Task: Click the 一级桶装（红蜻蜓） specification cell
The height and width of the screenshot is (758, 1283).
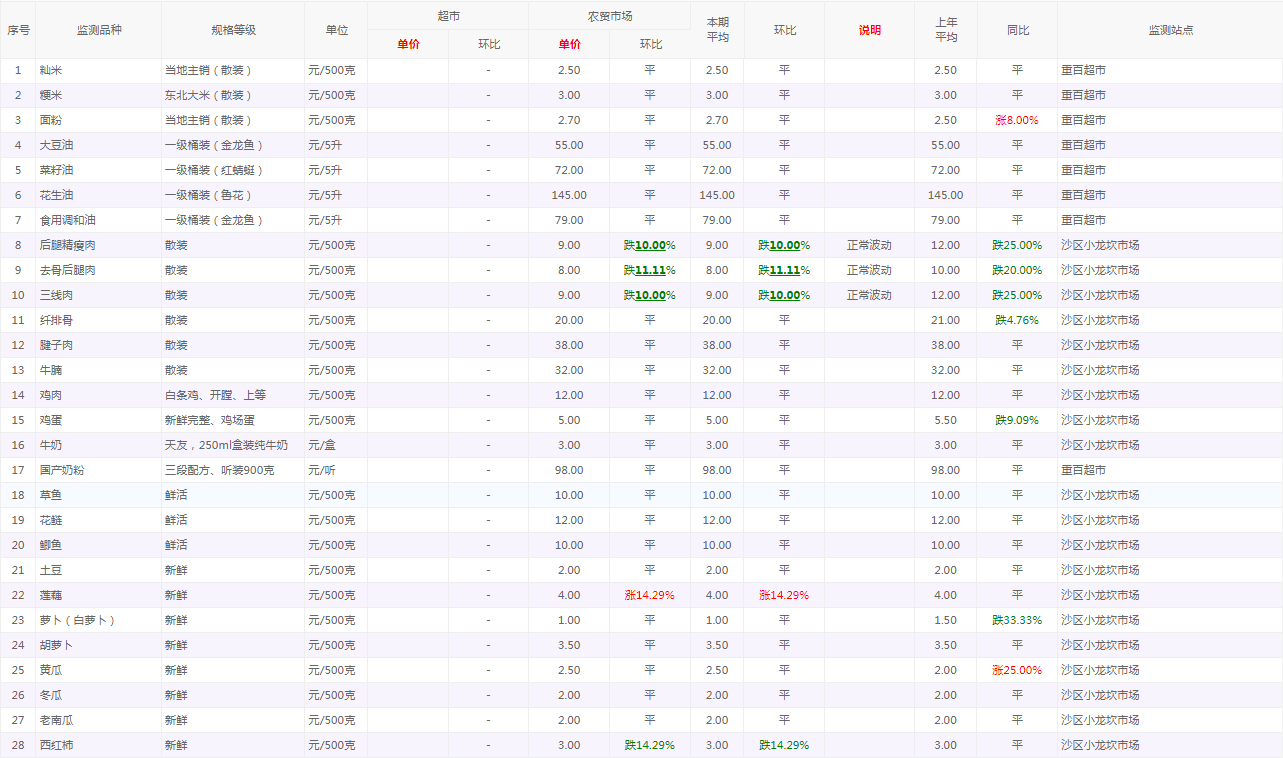Action: coord(233,170)
